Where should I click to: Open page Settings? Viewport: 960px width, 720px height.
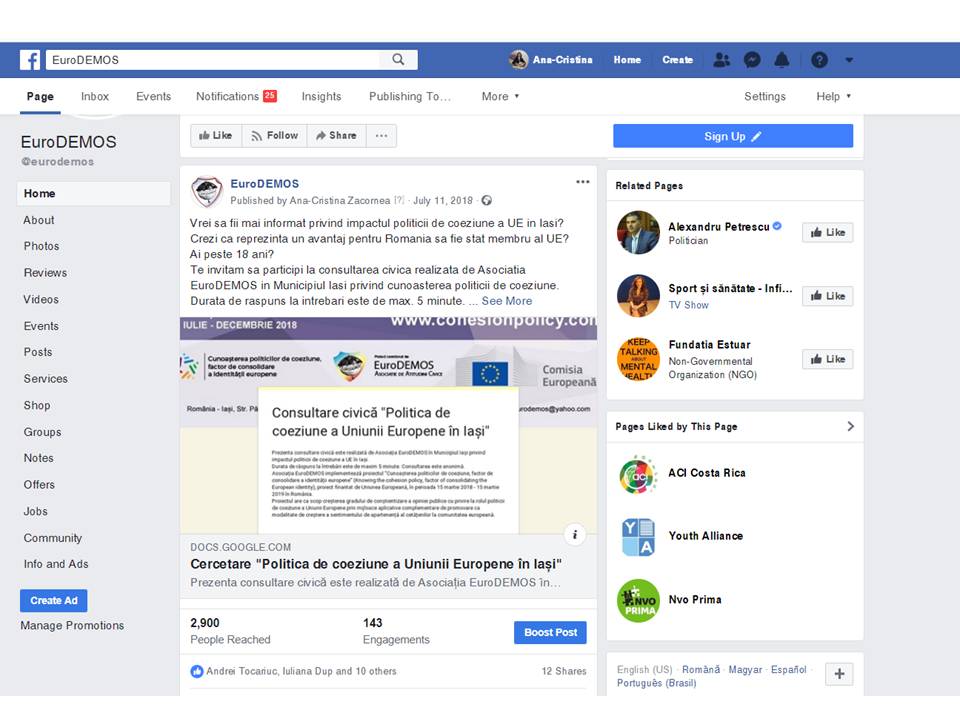[765, 97]
